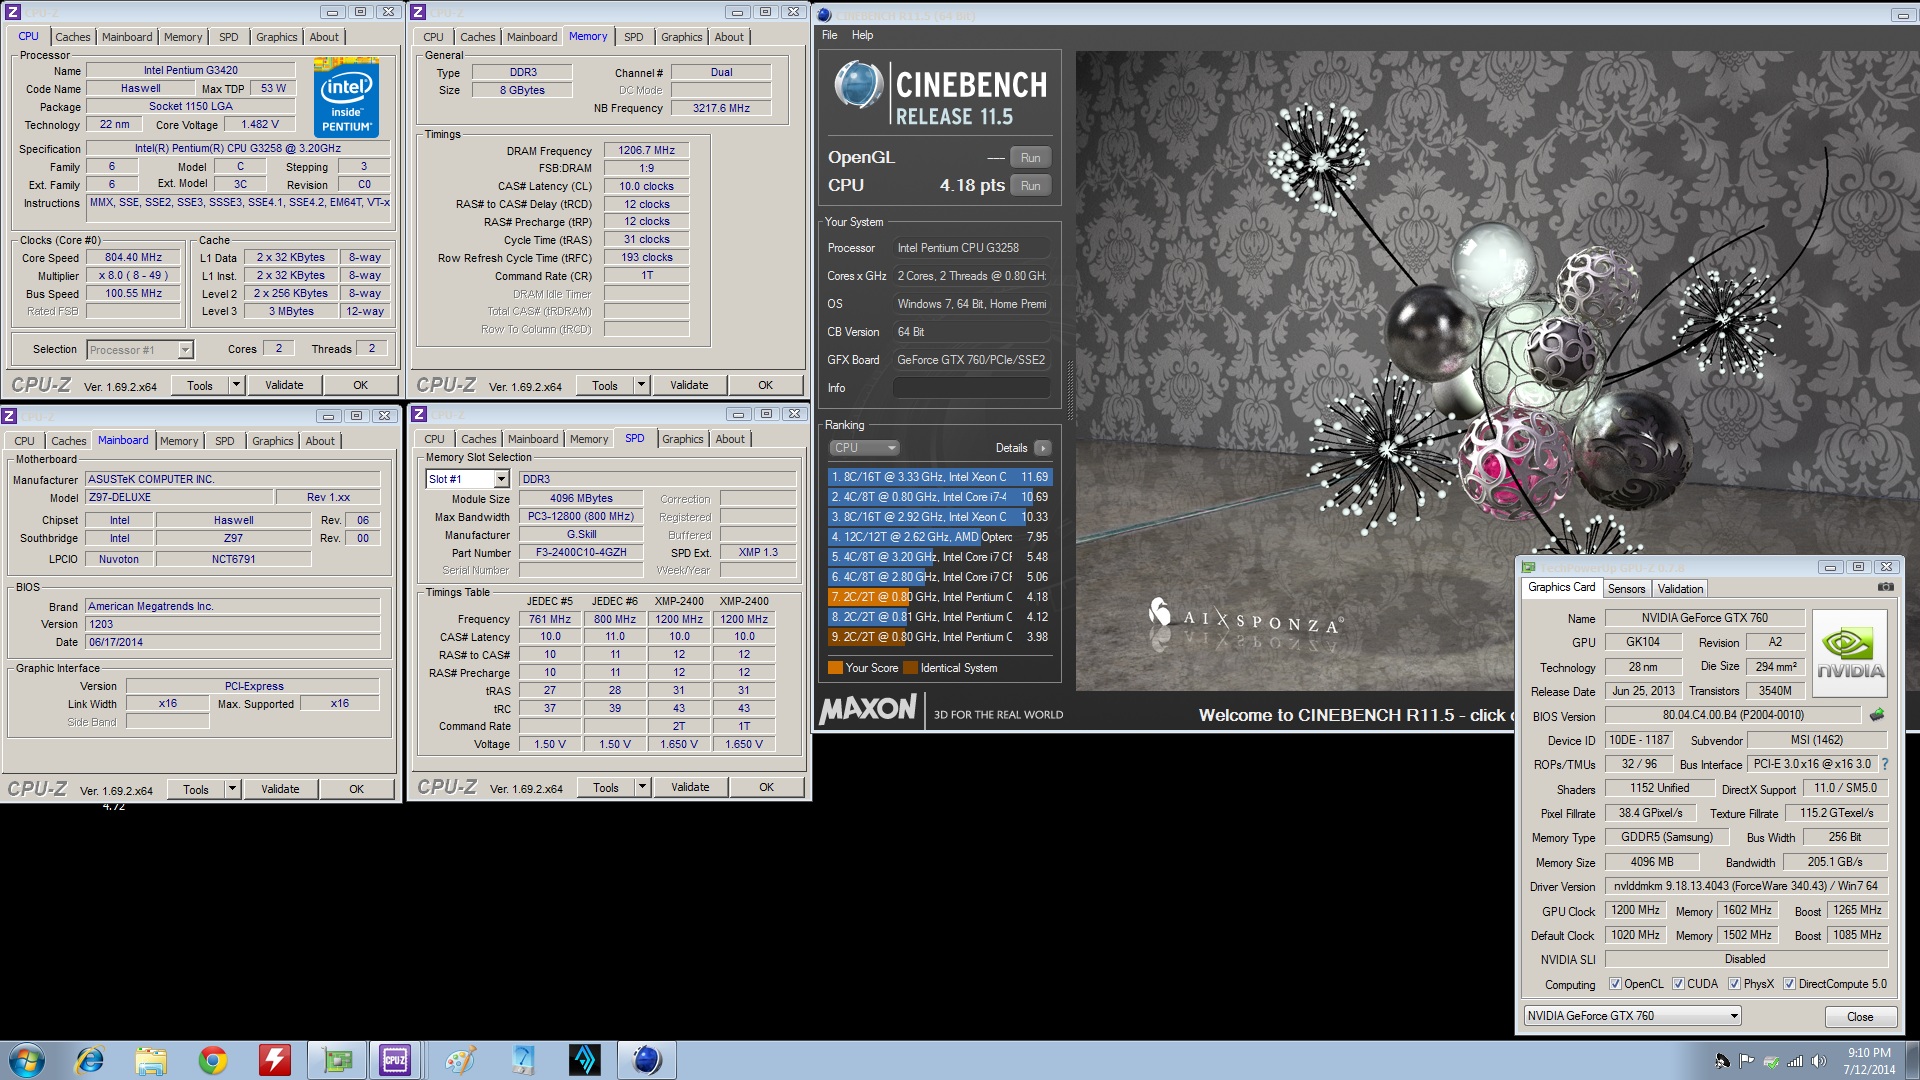Toggle the PhysX checkbox in GPU-Z
The width and height of the screenshot is (1920, 1080).
[x=1734, y=984]
